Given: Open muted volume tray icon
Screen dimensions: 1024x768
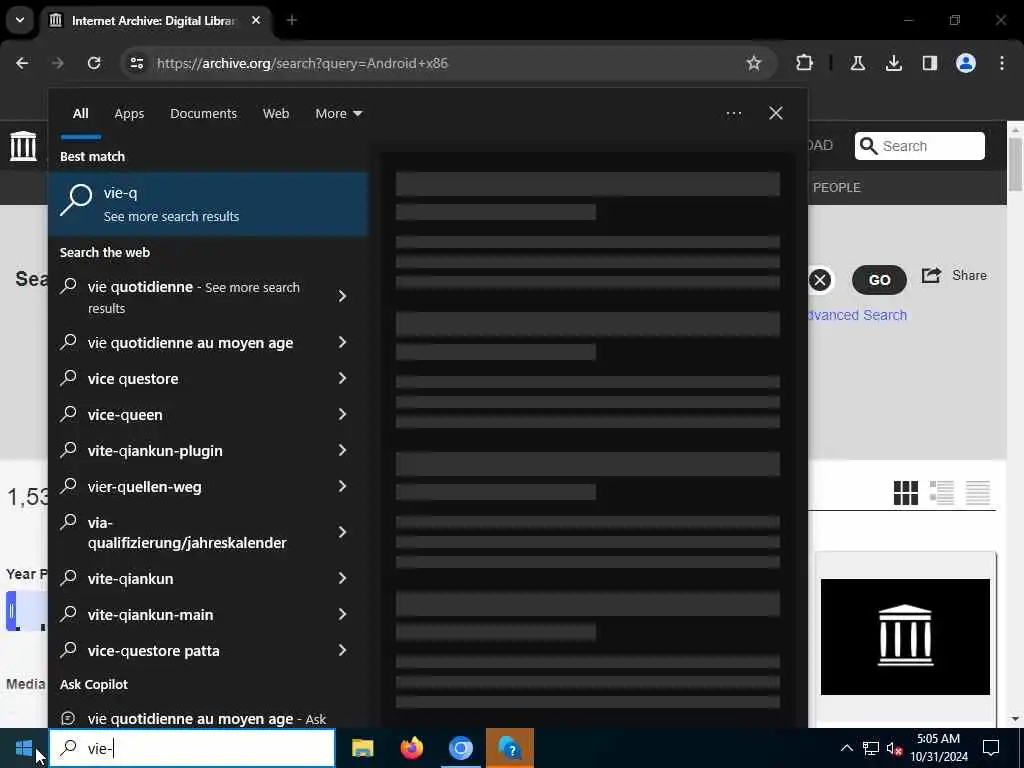Looking at the screenshot, I should tap(894, 748).
